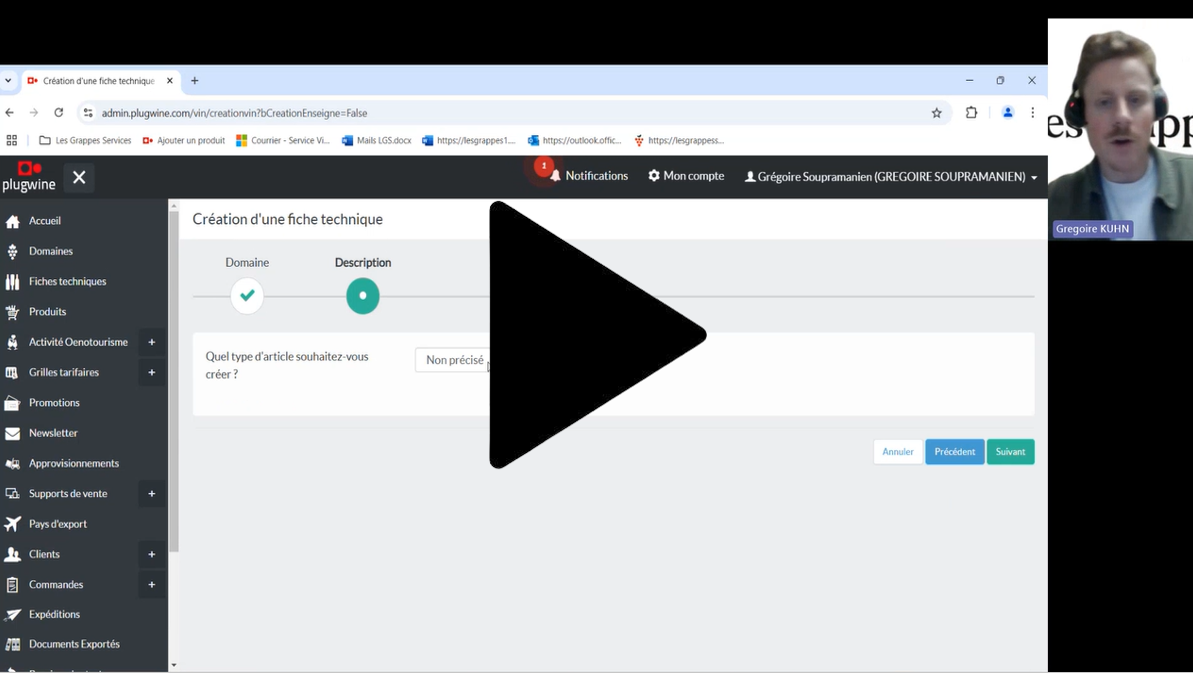Screen dimensions: 1193x673
Task: Expand the Supports de vente submenu
Action: coord(152,494)
